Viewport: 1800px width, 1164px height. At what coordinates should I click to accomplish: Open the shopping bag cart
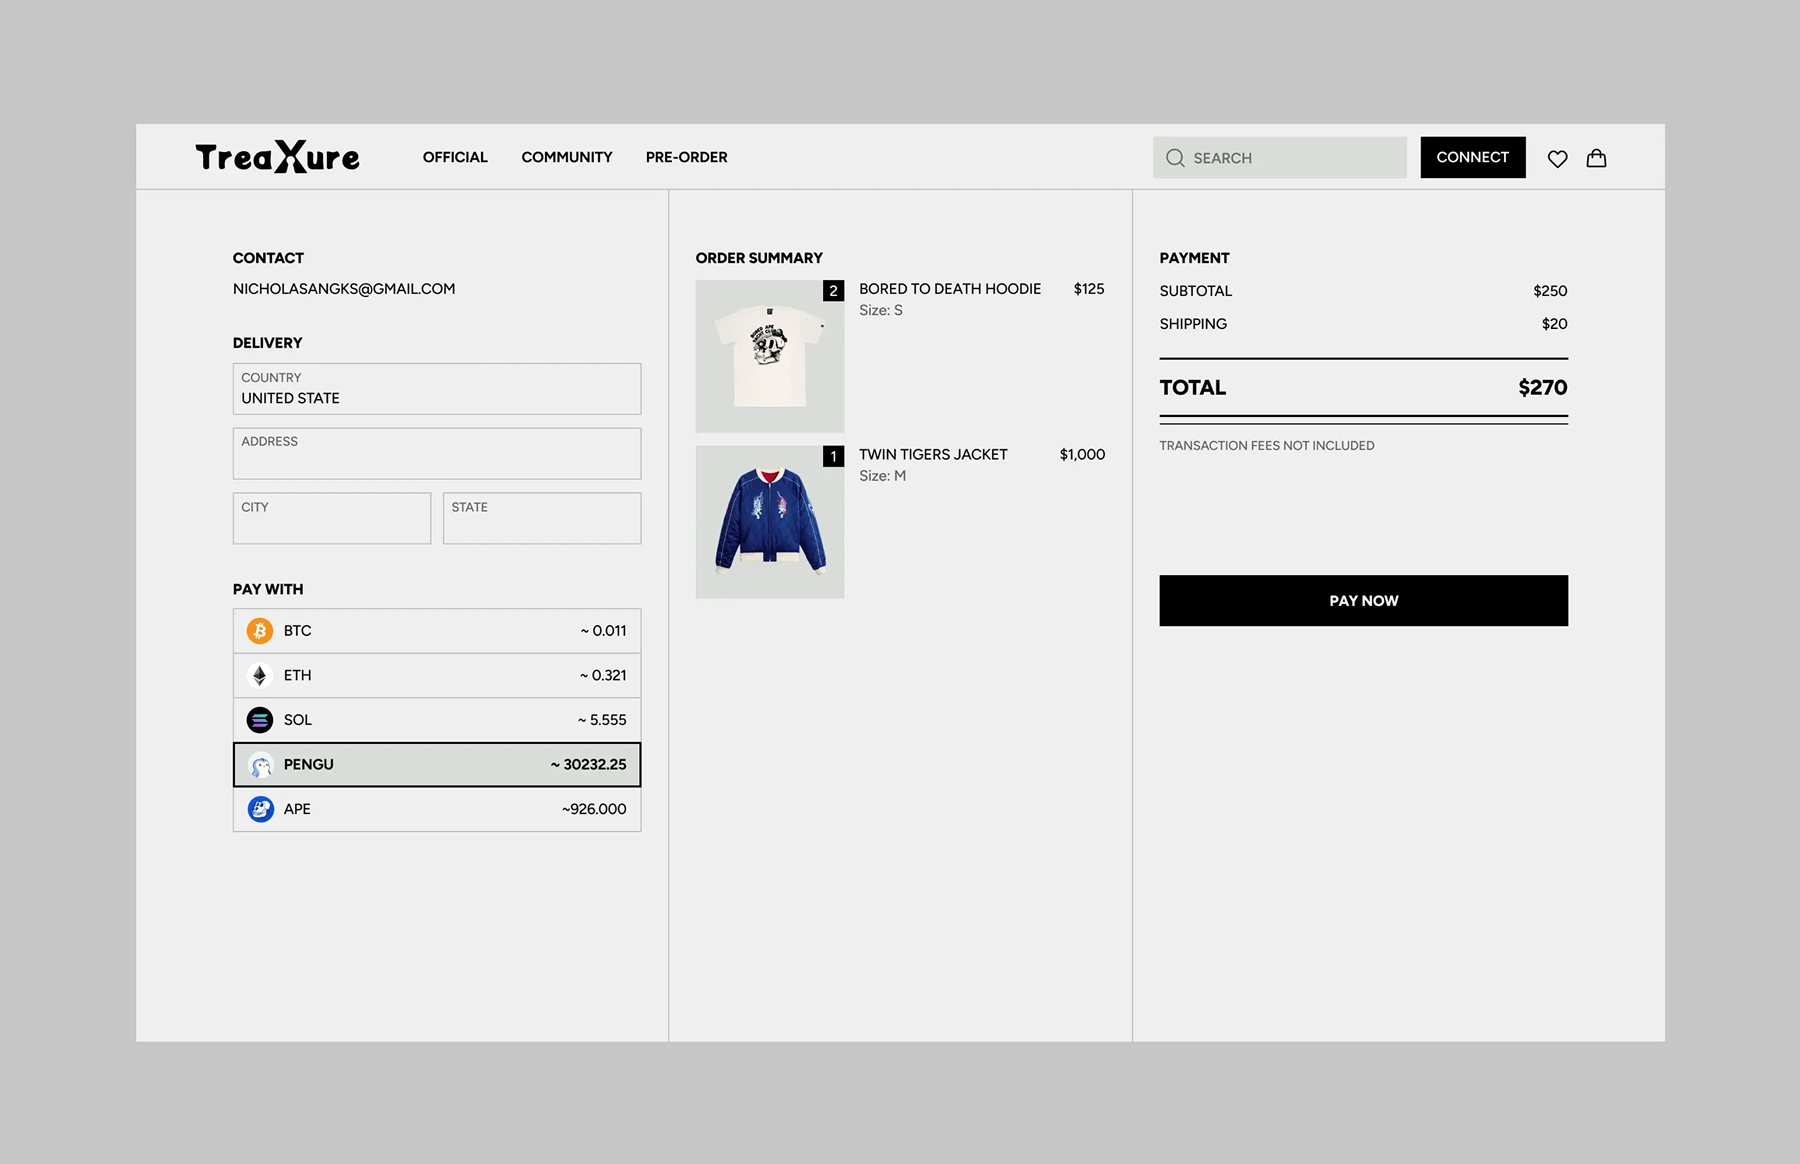pyautogui.click(x=1596, y=158)
